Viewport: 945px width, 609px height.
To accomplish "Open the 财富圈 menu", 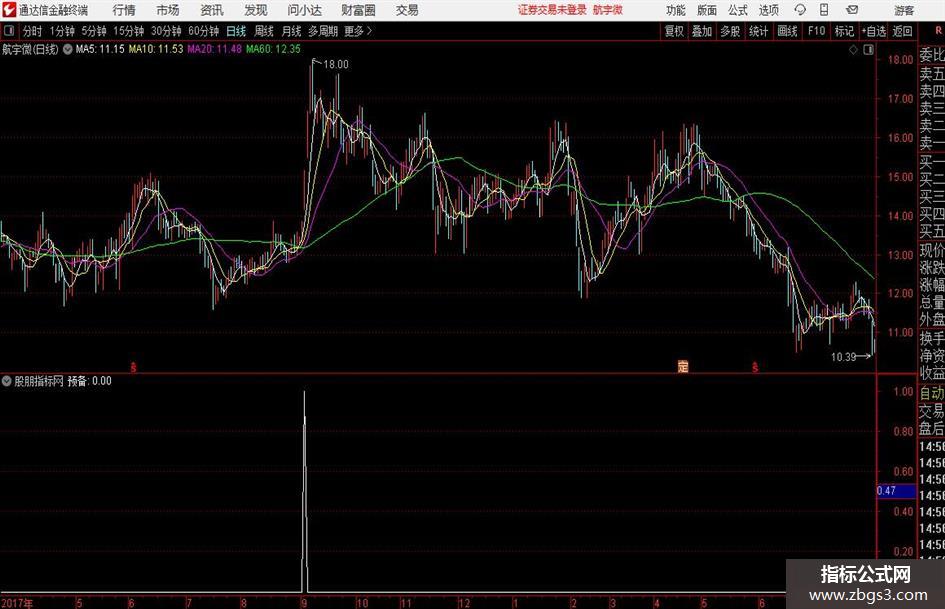I will click(x=358, y=10).
